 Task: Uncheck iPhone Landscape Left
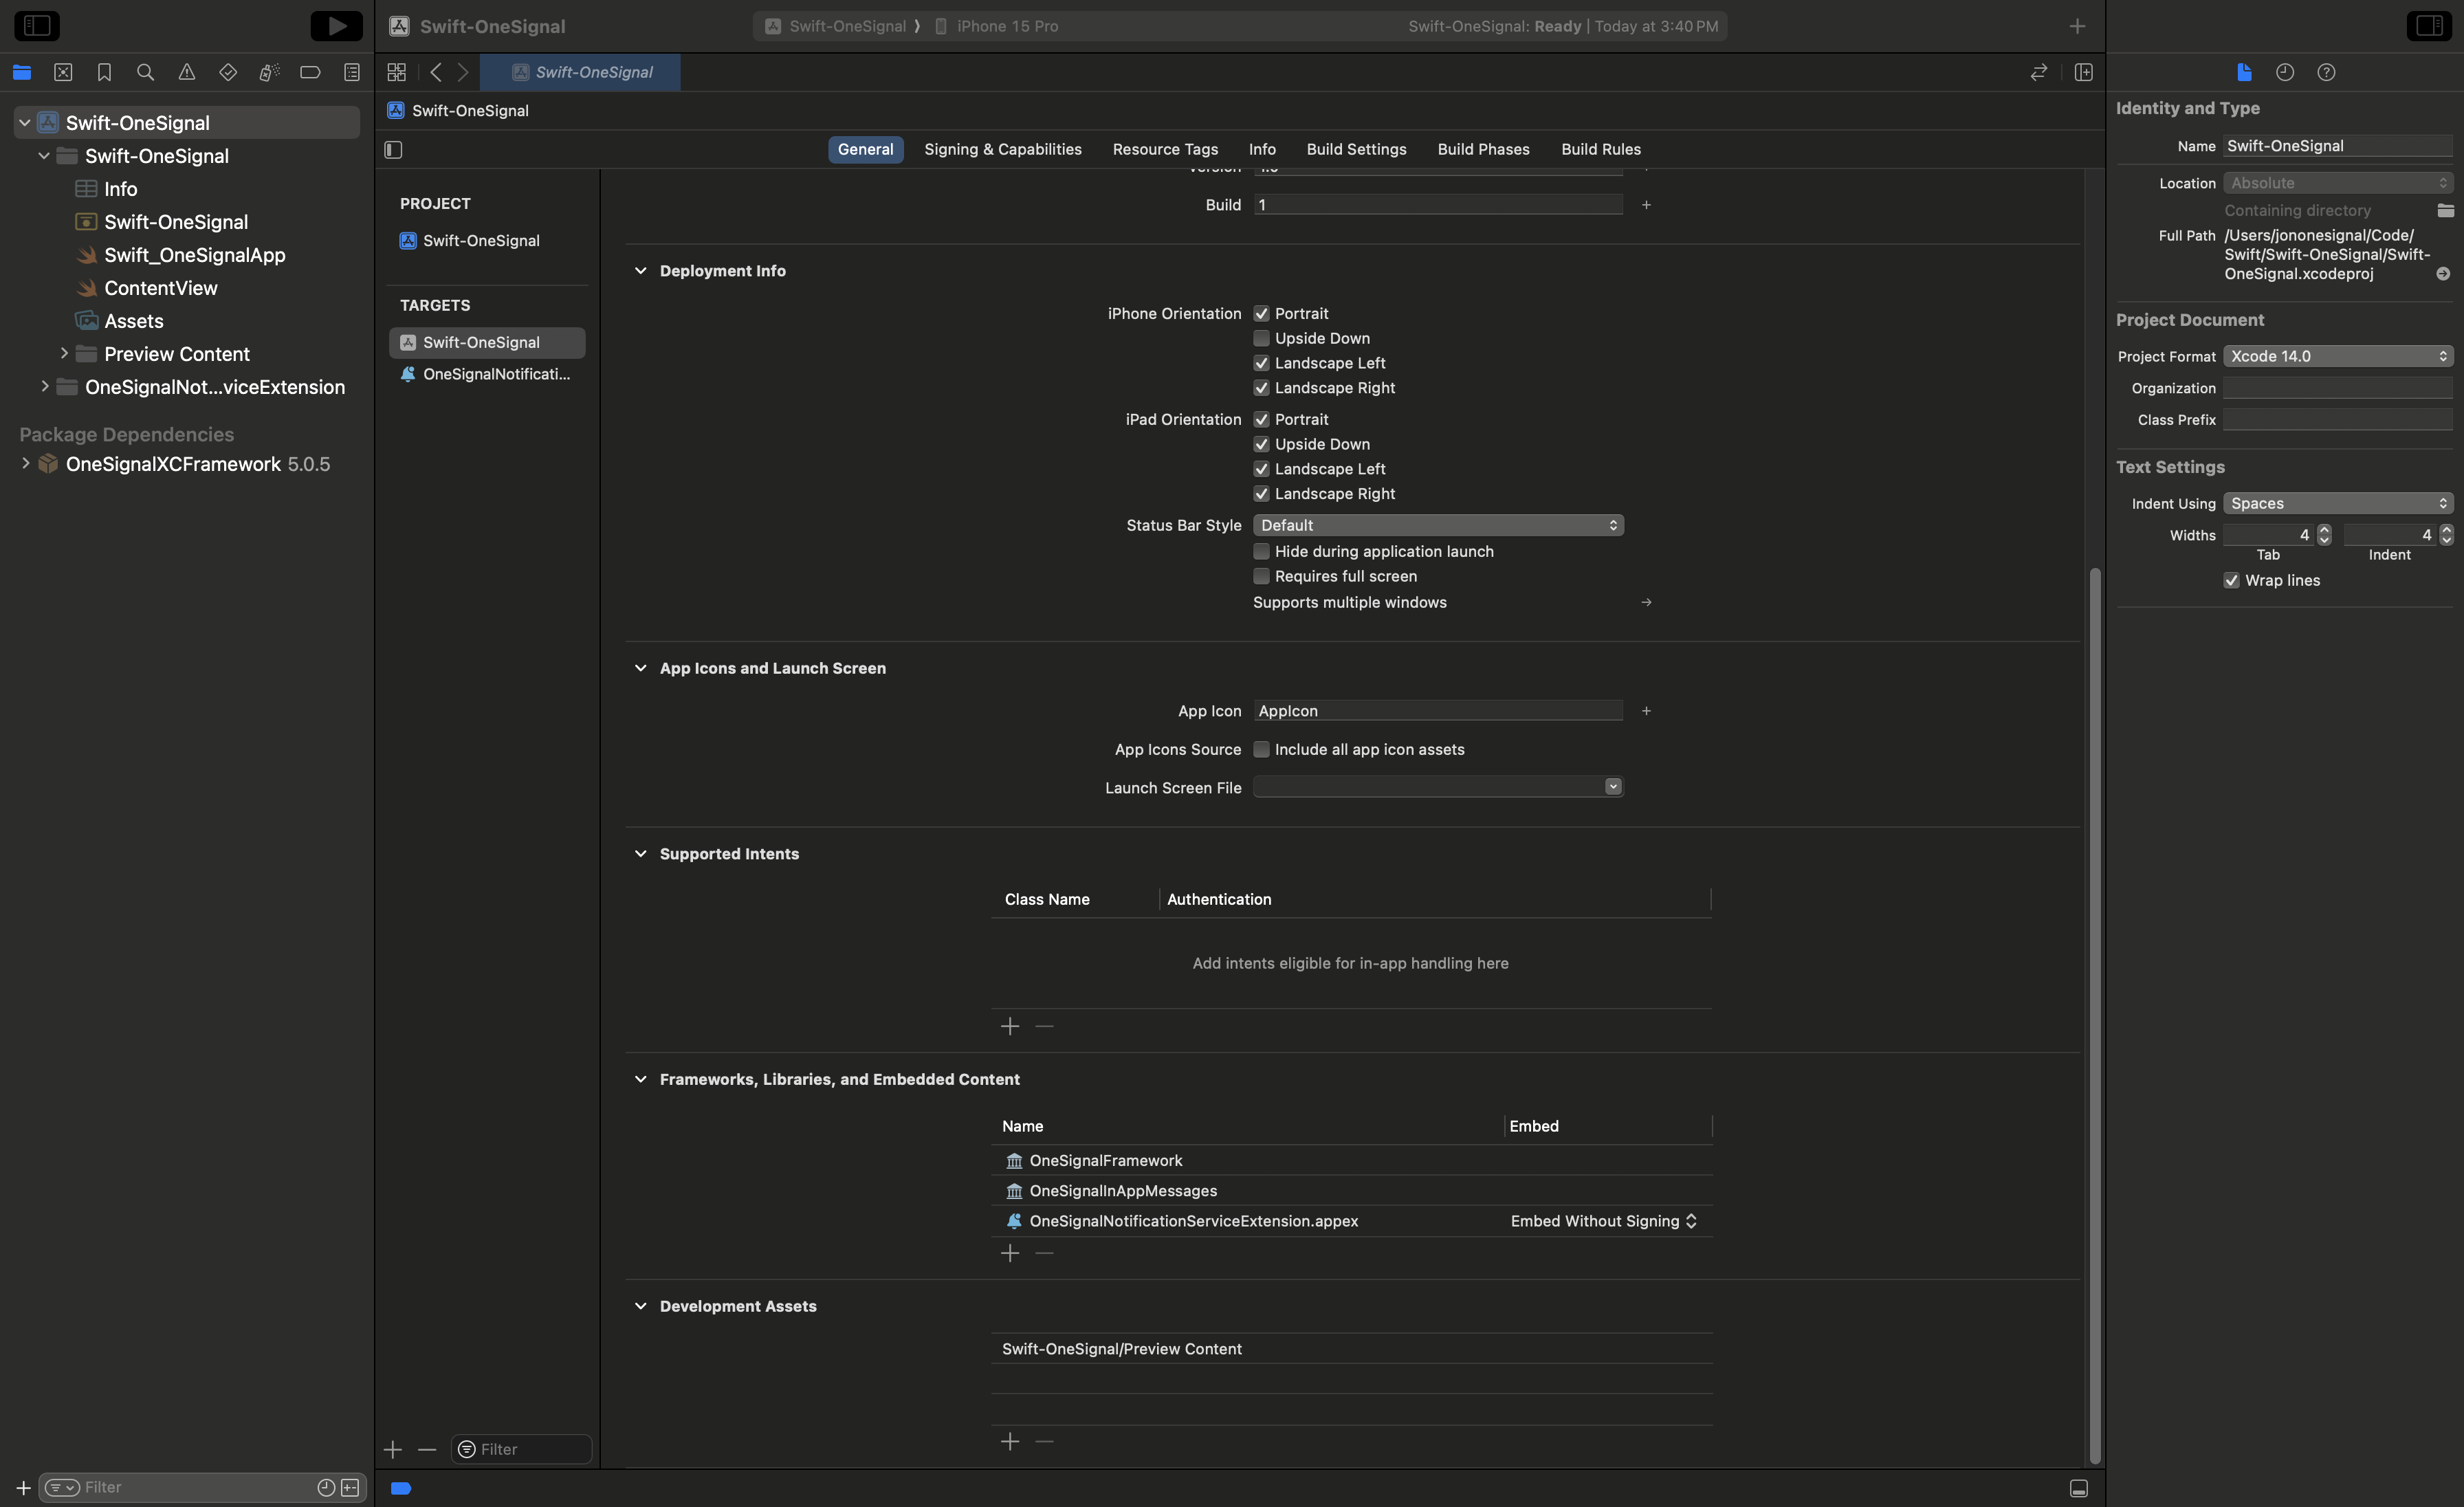(x=1261, y=364)
